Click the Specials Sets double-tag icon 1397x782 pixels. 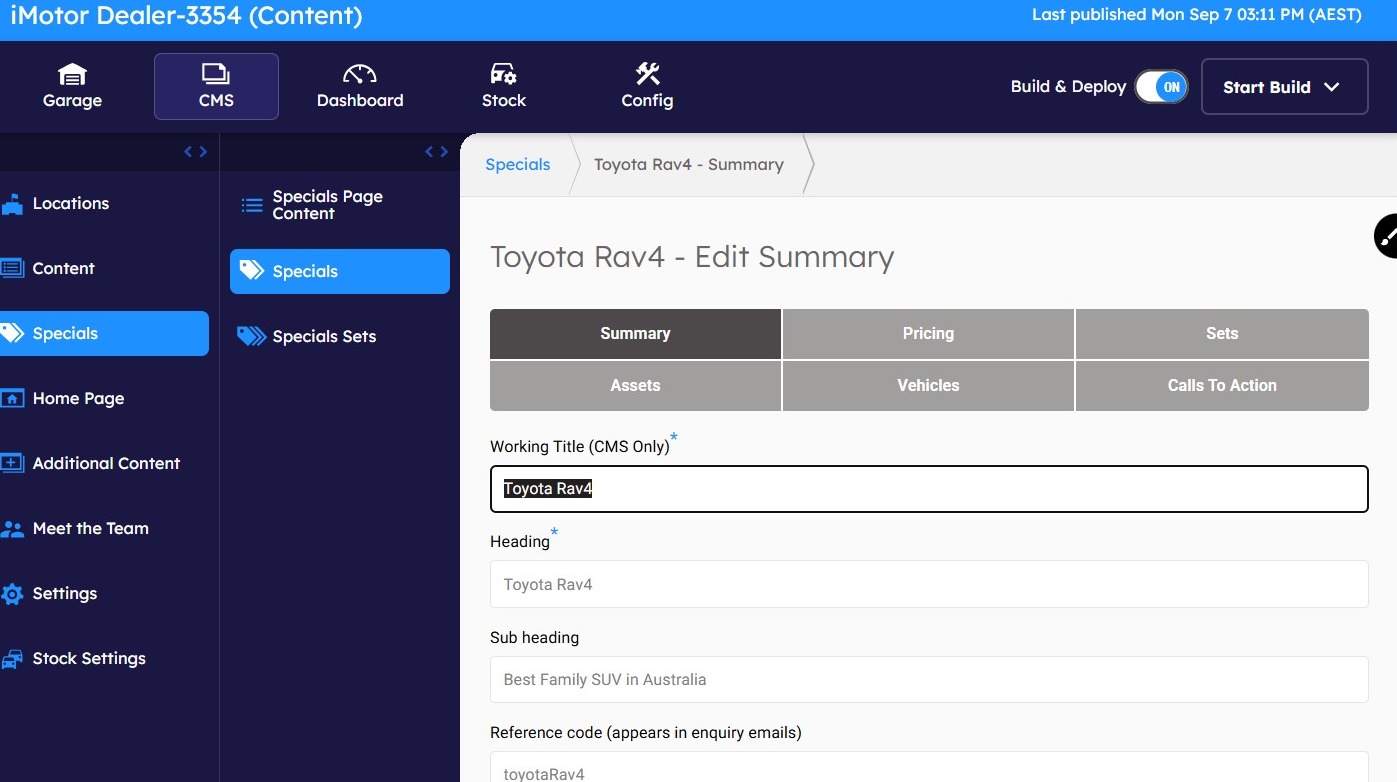click(252, 336)
